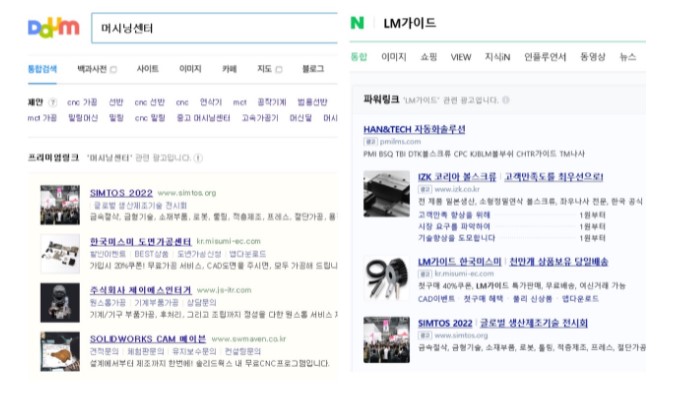Click the suggested keyword 공작기계
Screen dimensions: 676x394
(x=272, y=102)
